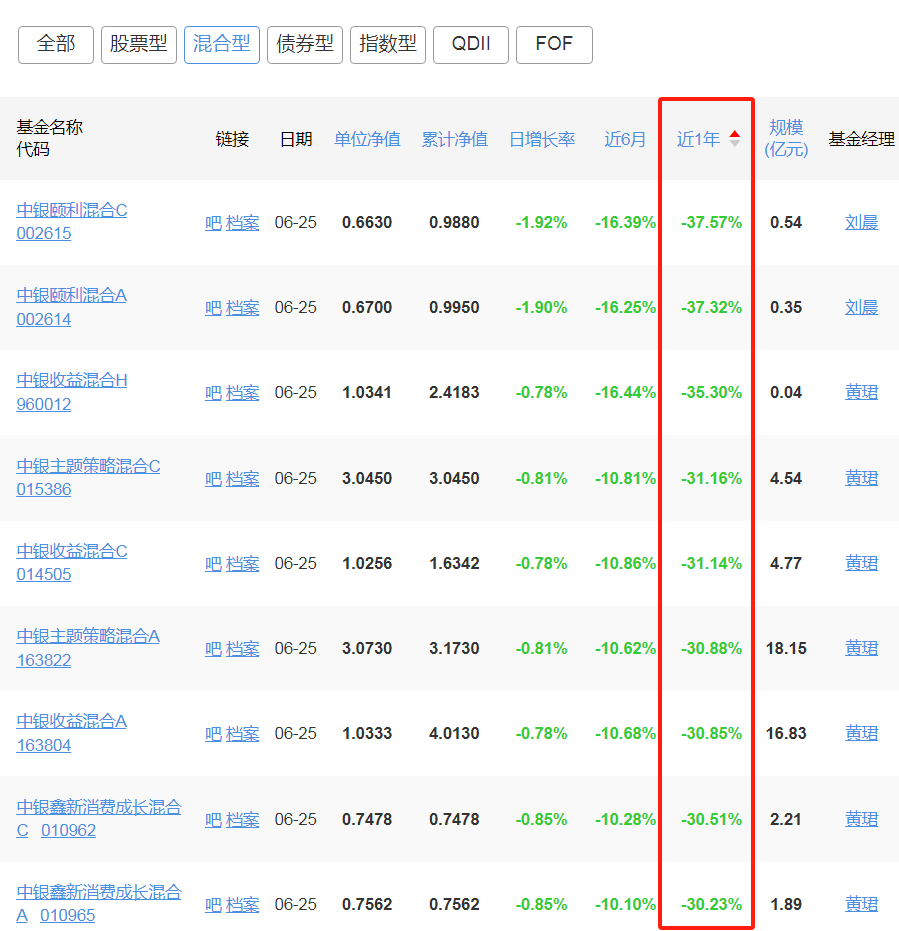Open fund 中银主题策略混合C
This screenshot has height=931, width=899.
click(88, 466)
